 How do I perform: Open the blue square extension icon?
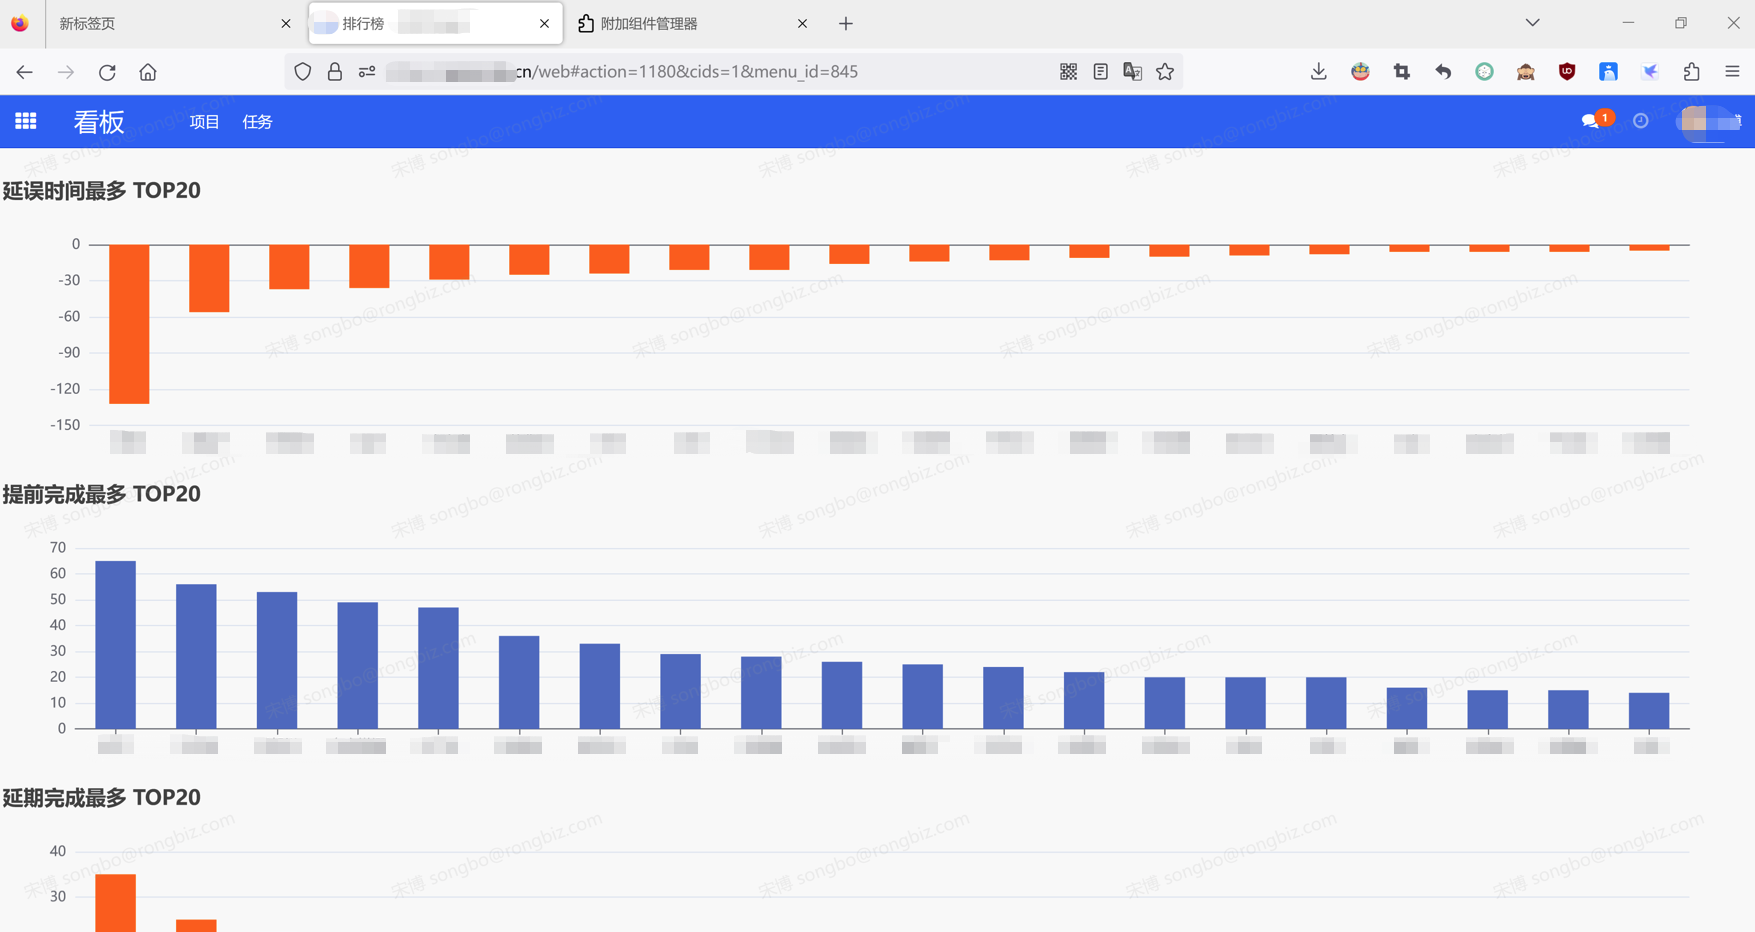coord(1608,72)
